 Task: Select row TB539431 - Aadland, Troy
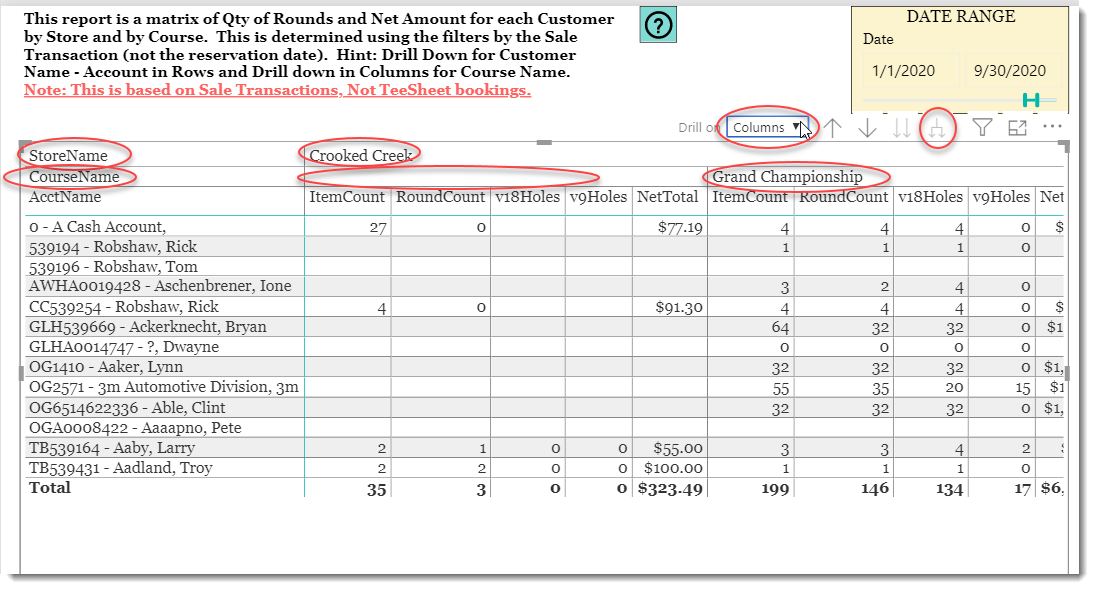(120, 468)
